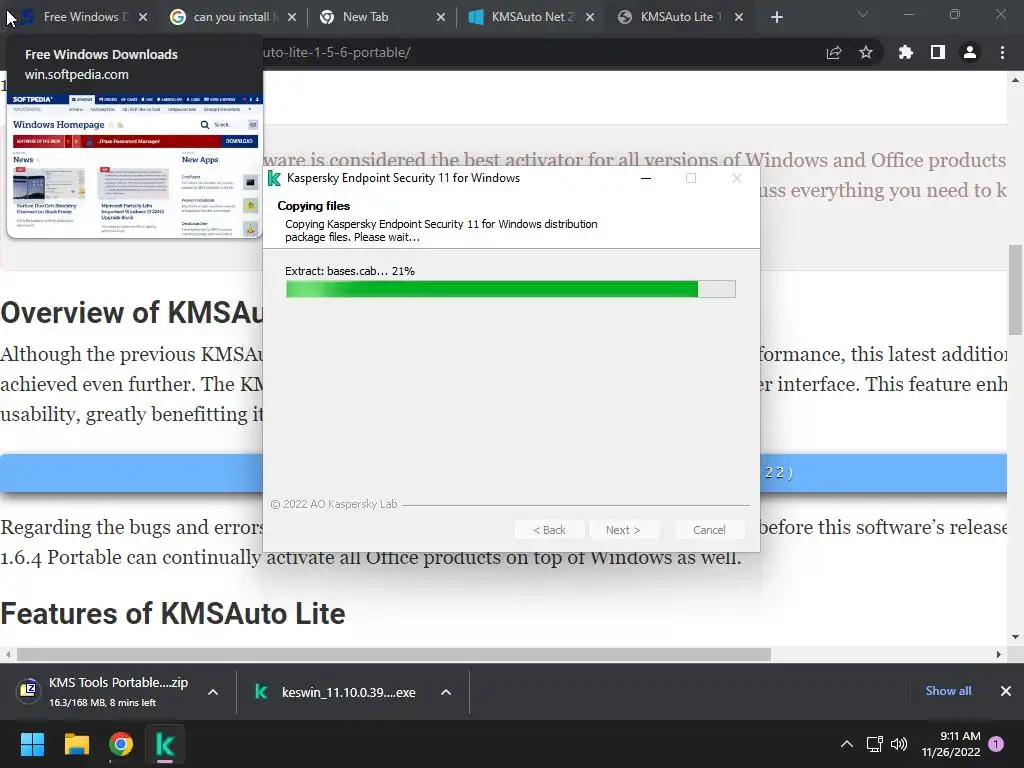Click the 'Extract: bases.cab... 21%' status text
The height and width of the screenshot is (768, 1024).
(x=350, y=271)
